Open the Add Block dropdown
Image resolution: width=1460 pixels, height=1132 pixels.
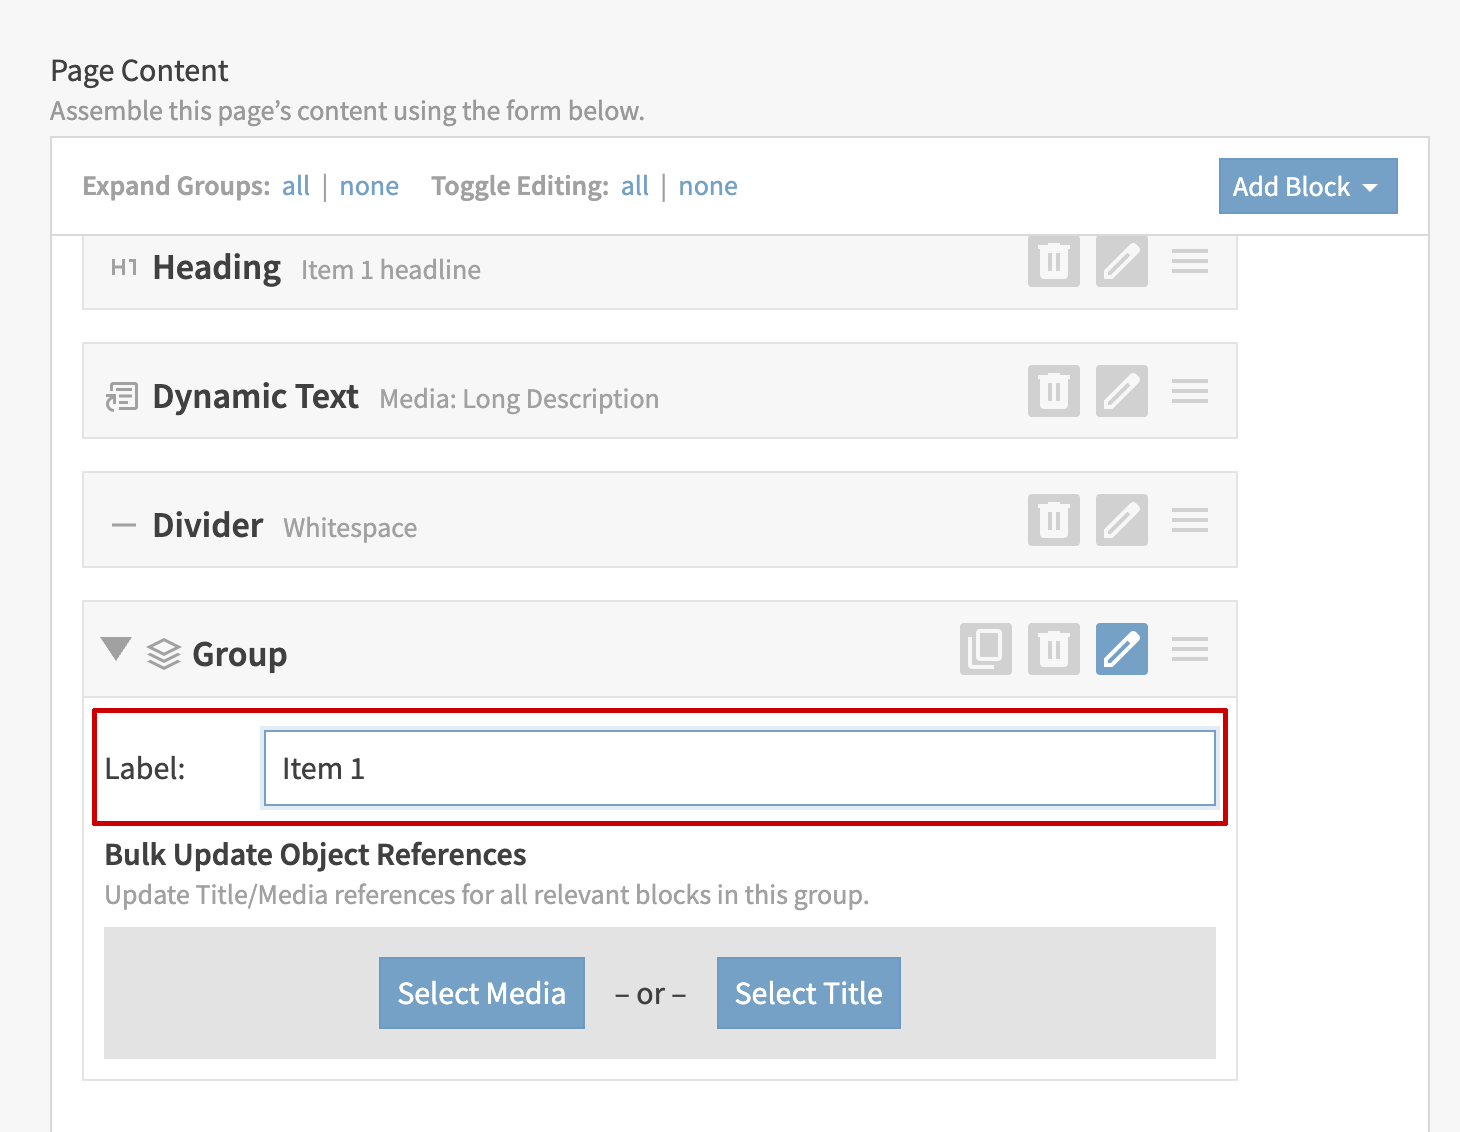point(1307,186)
